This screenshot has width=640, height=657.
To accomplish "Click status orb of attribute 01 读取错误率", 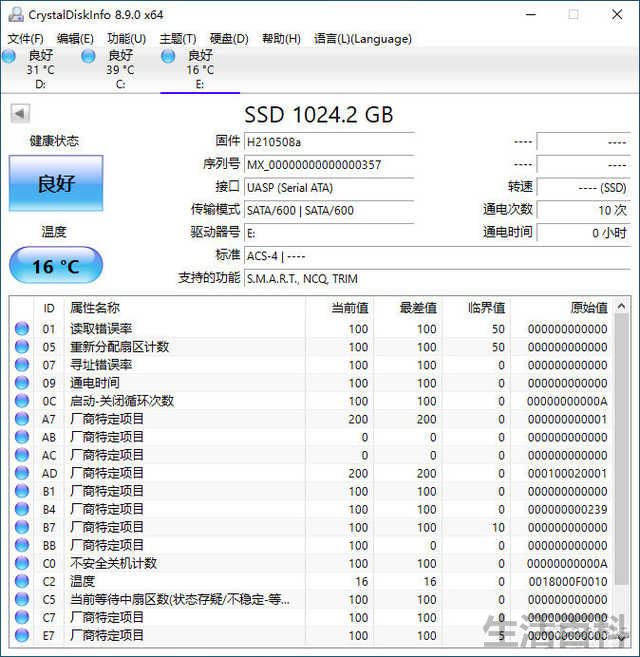I will [22, 329].
